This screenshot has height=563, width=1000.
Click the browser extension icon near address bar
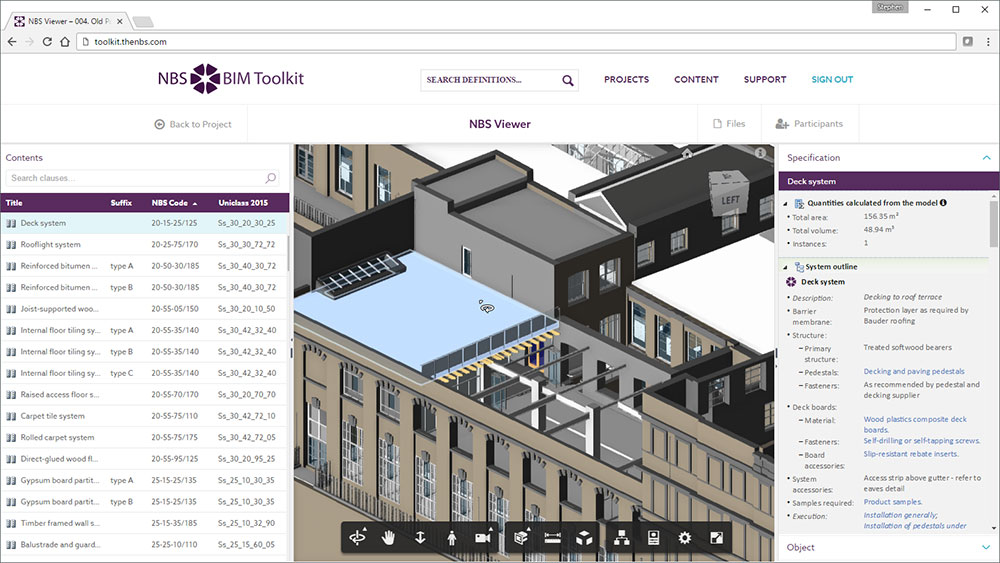tap(967, 41)
